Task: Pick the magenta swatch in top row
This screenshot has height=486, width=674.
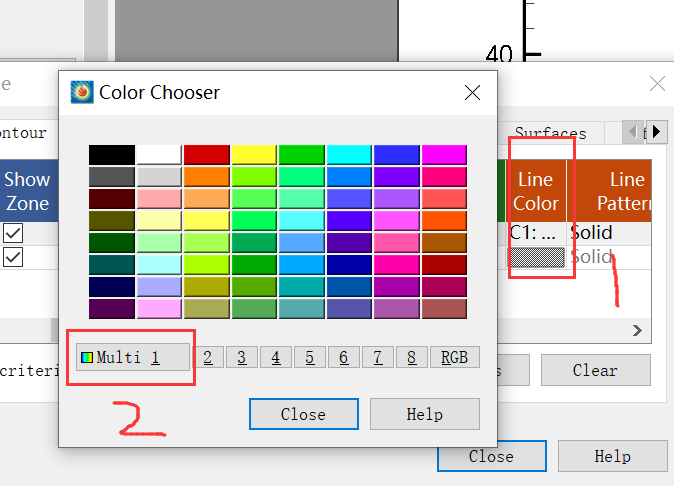Action: [x=444, y=155]
